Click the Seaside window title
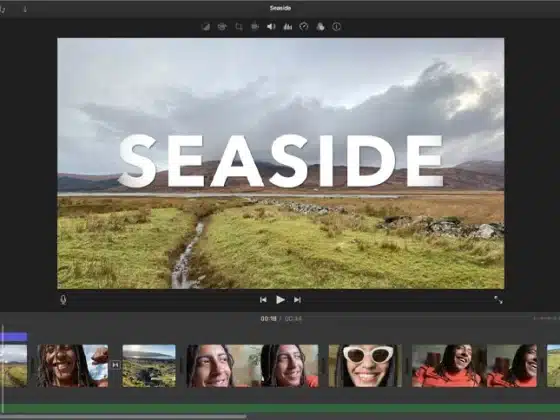Viewport: 560px width, 420px height. pyautogui.click(x=280, y=8)
